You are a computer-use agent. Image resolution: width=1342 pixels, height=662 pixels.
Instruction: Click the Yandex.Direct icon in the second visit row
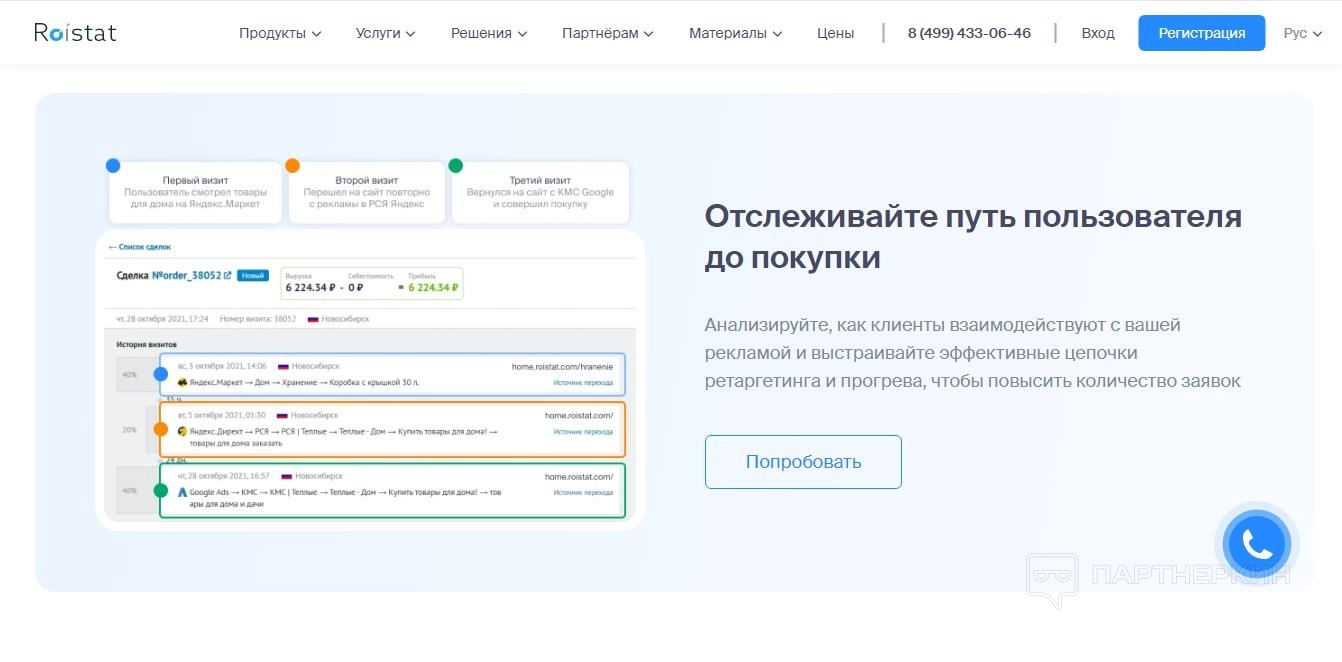[182, 431]
